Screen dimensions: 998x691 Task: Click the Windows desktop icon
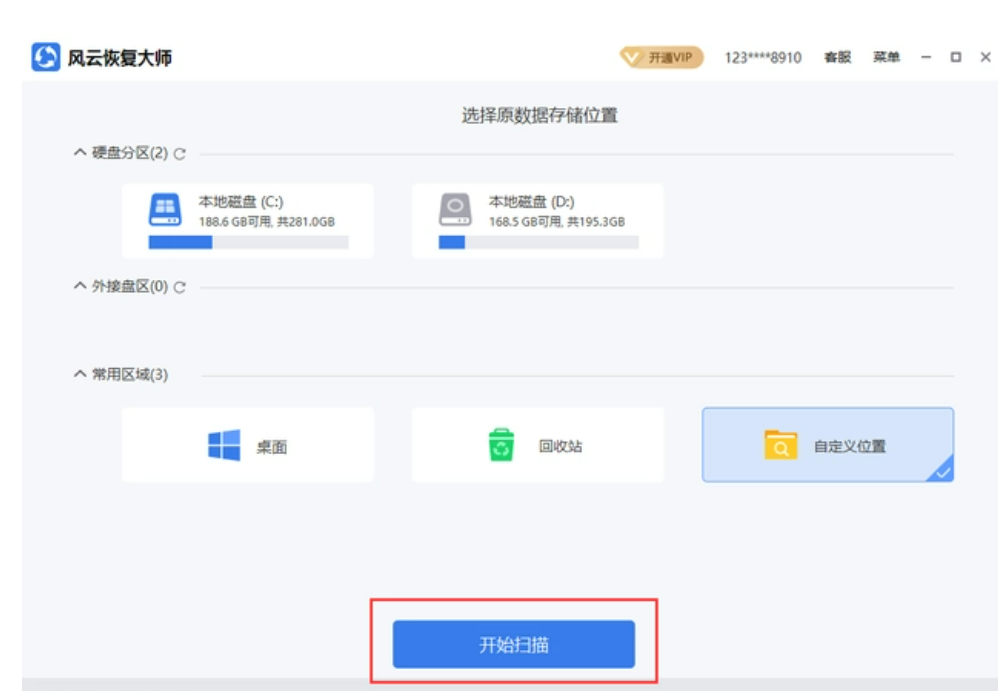(x=224, y=446)
